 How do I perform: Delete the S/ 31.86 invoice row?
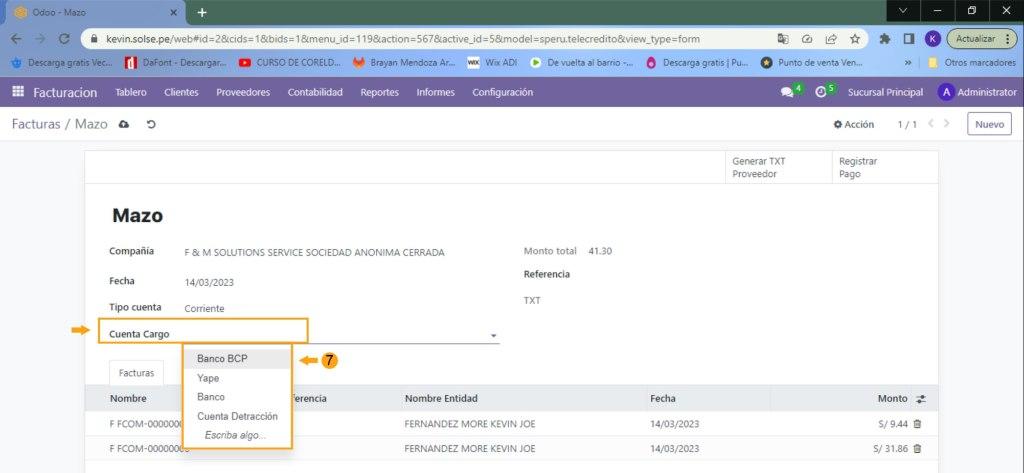[917, 450]
